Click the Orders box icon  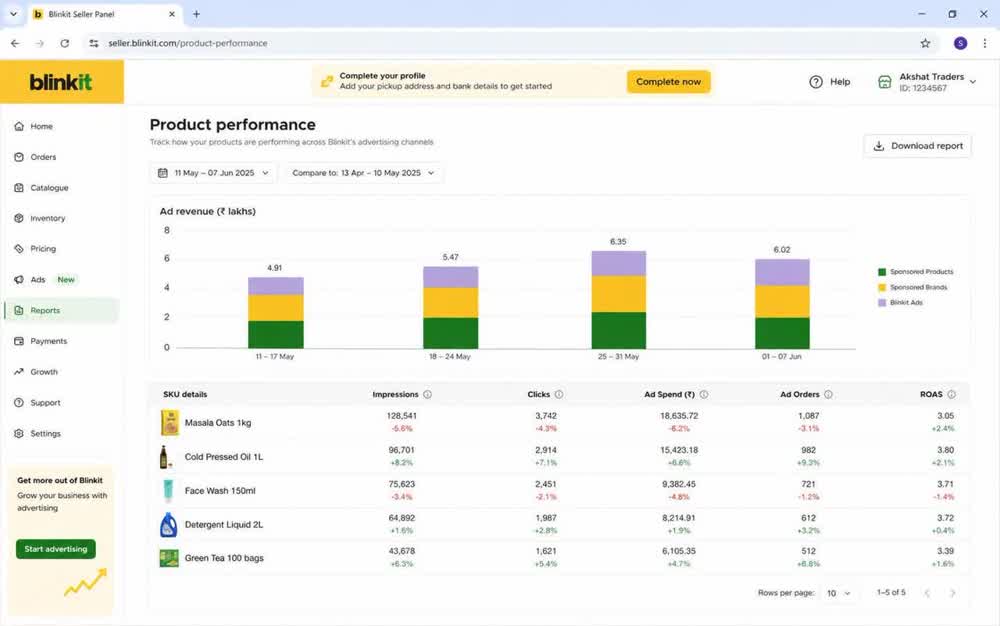[x=19, y=157]
